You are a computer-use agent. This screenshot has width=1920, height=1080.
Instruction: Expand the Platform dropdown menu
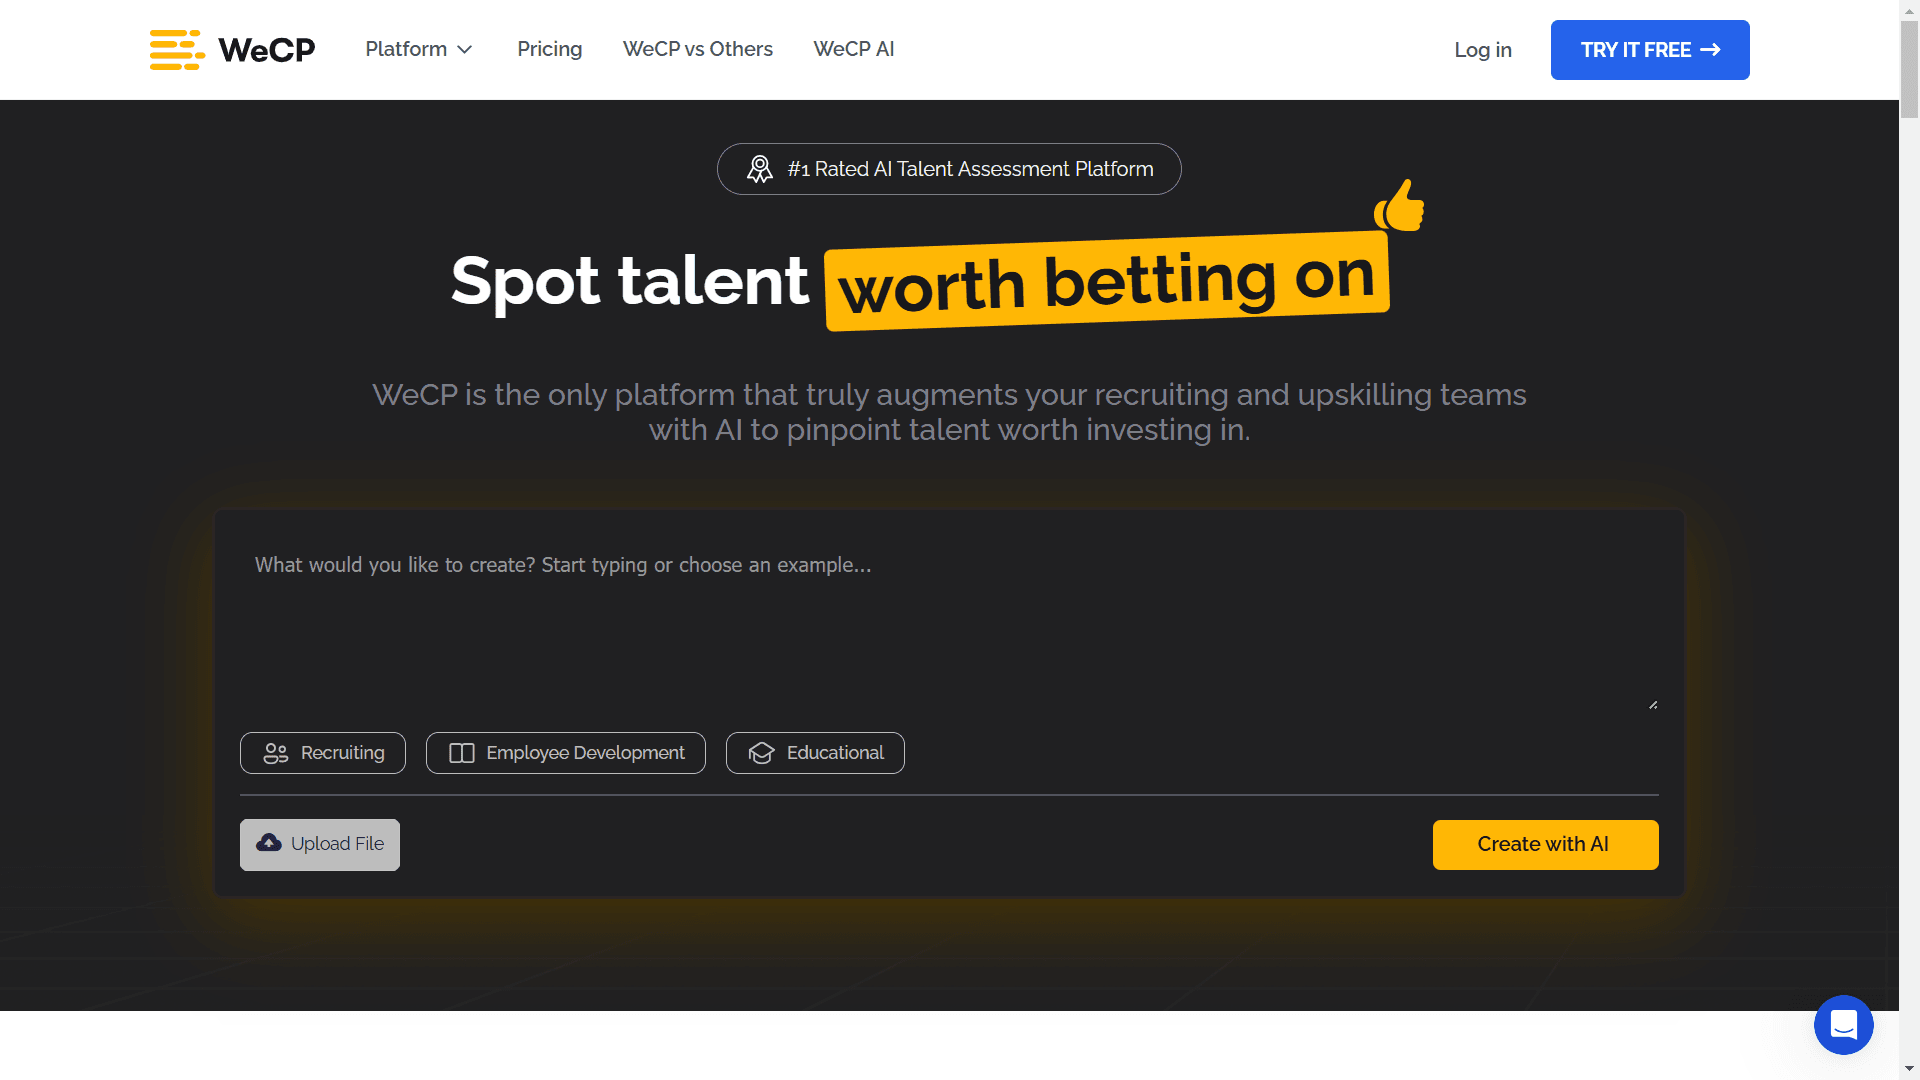coord(406,49)
